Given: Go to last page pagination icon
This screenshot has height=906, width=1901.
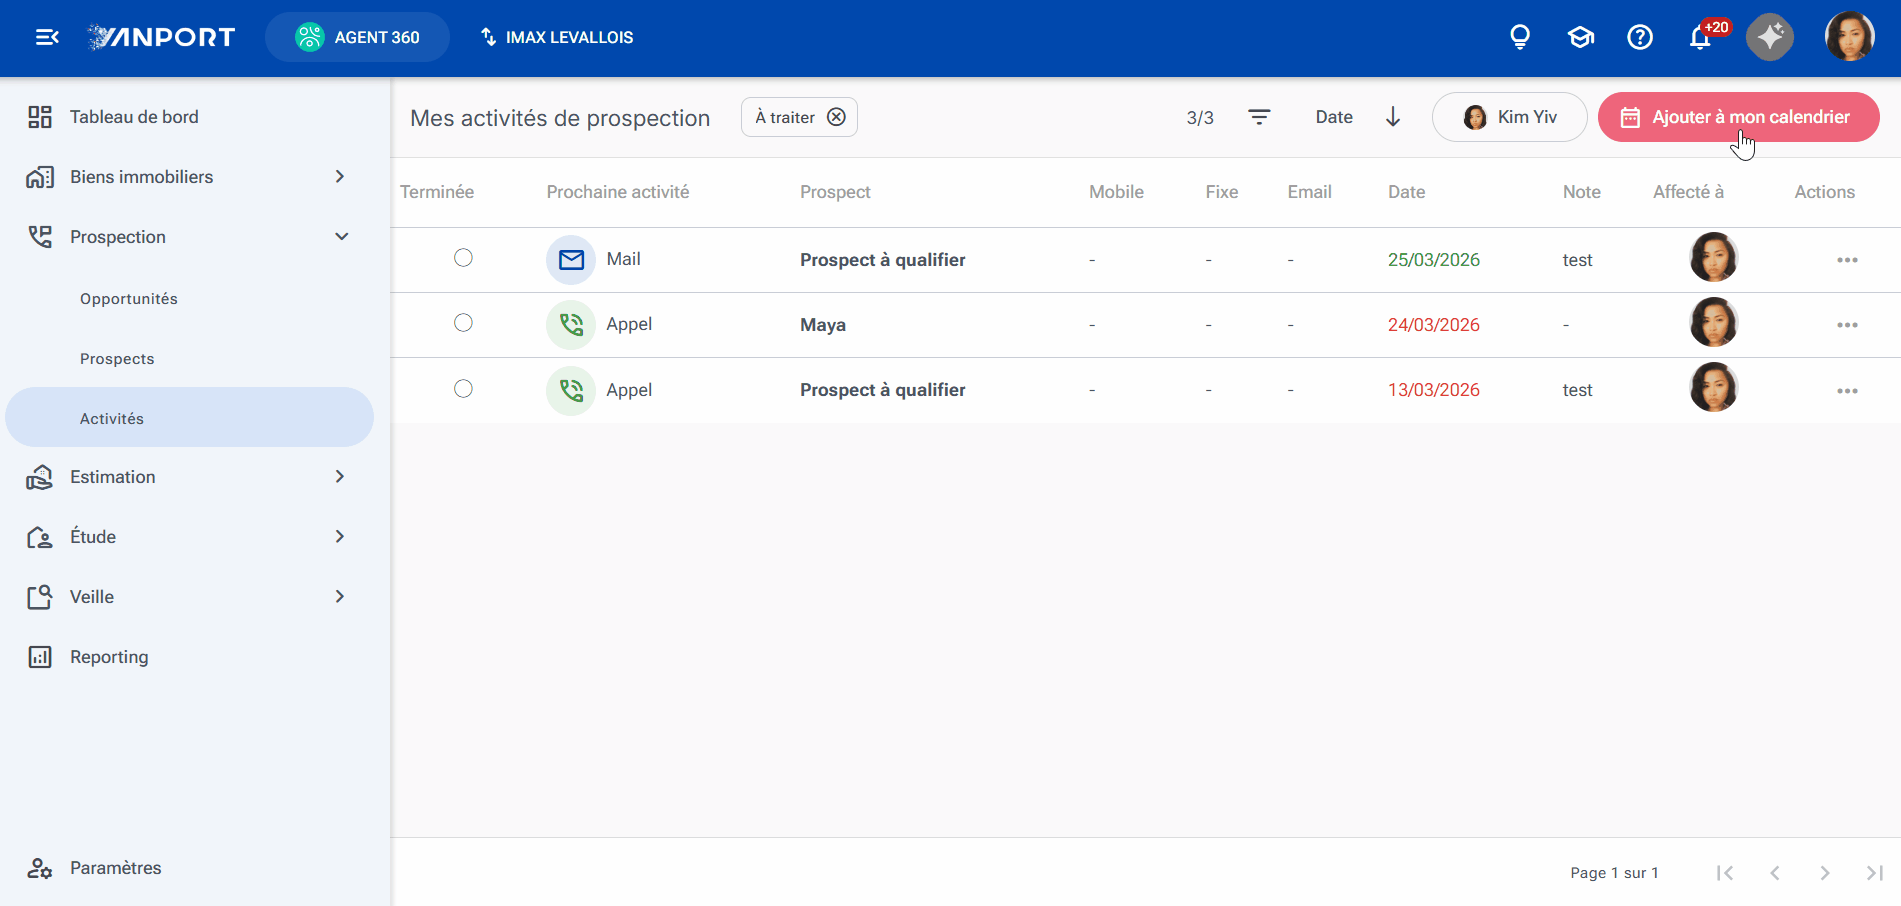Looking at the screenshot, I should (1875, 873).
